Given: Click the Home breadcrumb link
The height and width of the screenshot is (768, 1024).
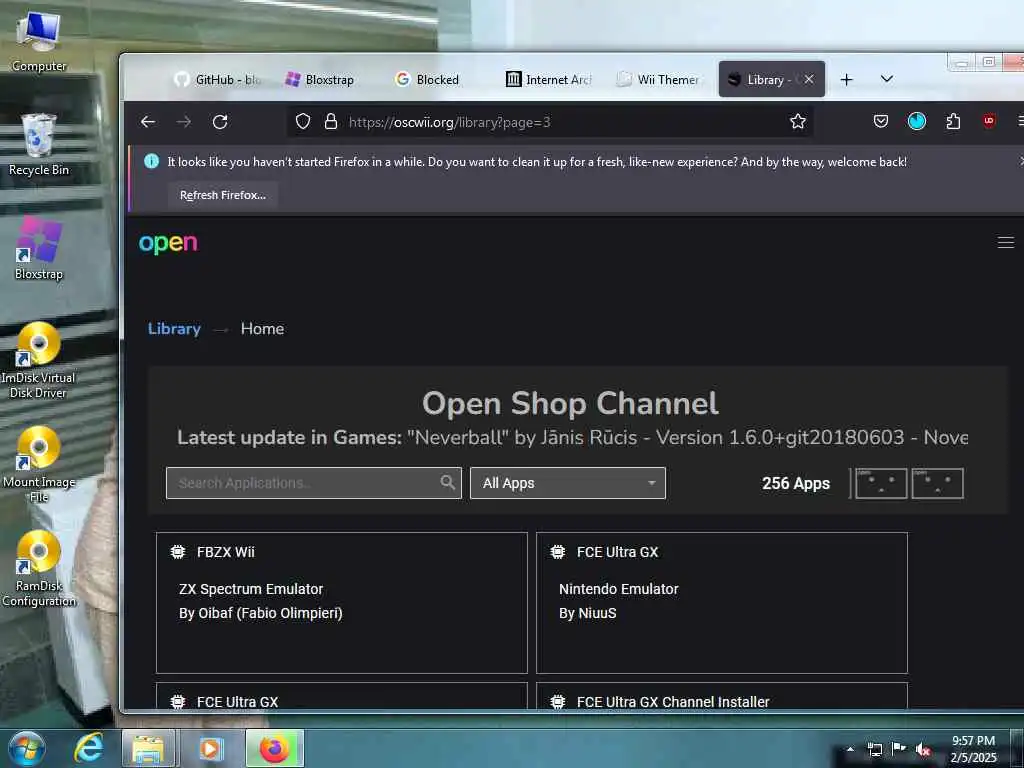Looking at the screenshot, I should pyautogui.click(x=262, y=328).
